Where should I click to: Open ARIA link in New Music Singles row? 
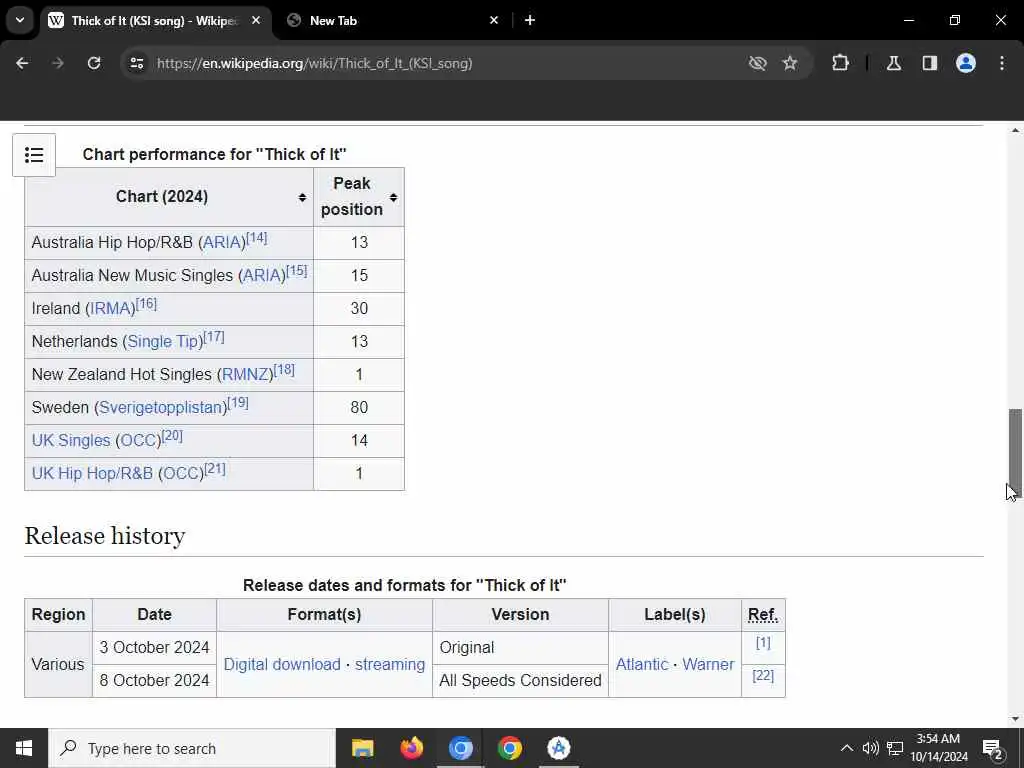262,276
